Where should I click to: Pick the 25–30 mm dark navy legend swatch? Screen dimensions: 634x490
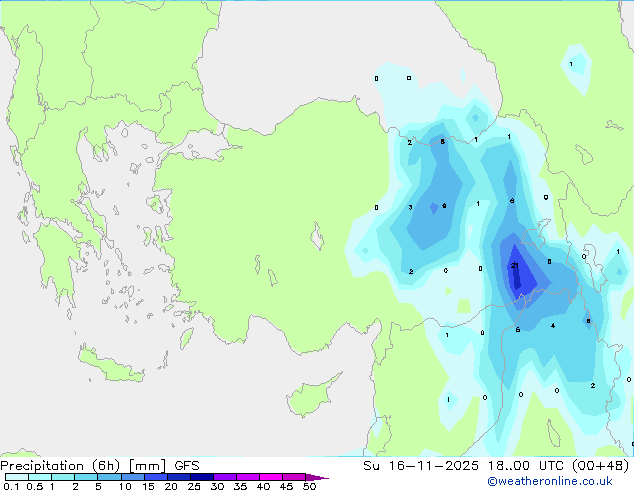coord(201,477)
